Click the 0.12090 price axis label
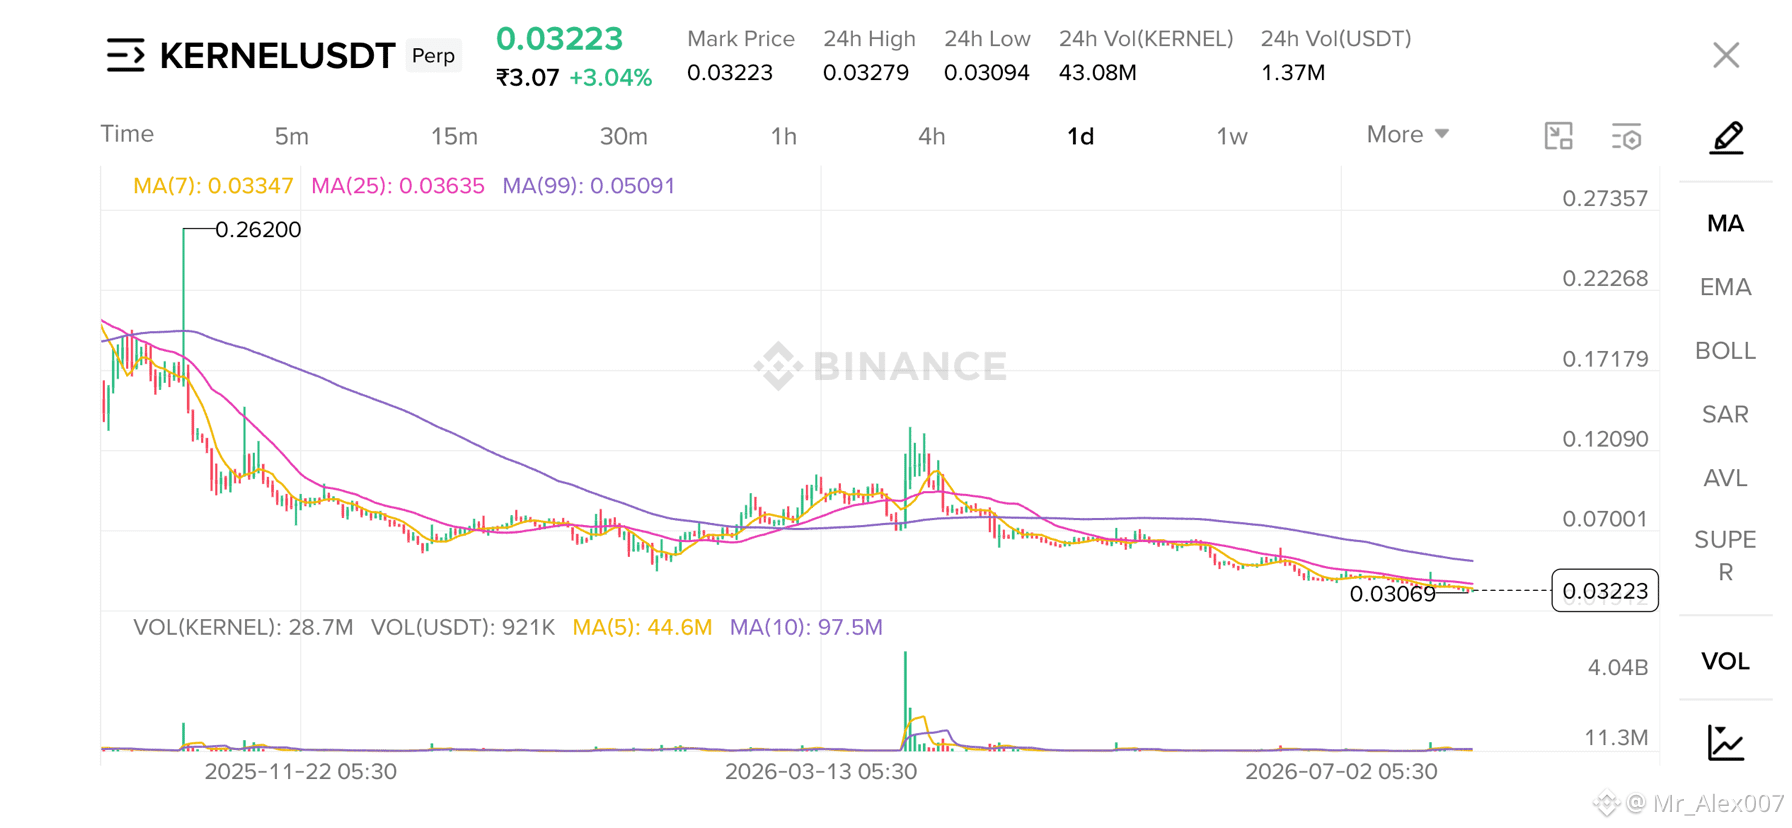 point(1605,439)
